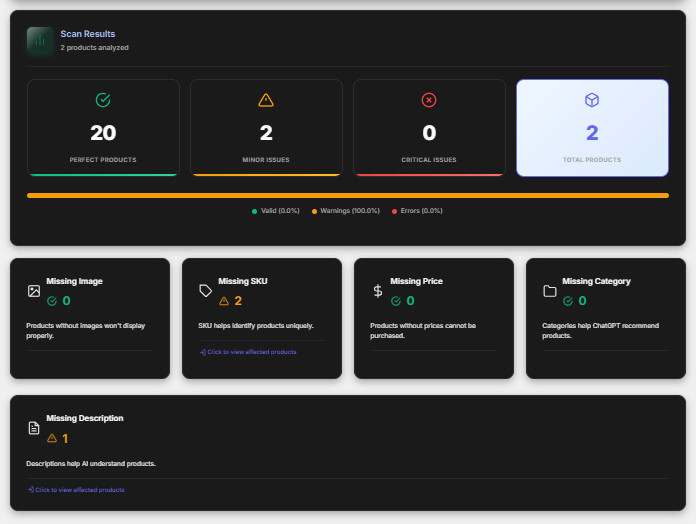This screenshot has width=696, height=524.
Task: Click the green check beside Missing Image count
Action: point(52,301)
